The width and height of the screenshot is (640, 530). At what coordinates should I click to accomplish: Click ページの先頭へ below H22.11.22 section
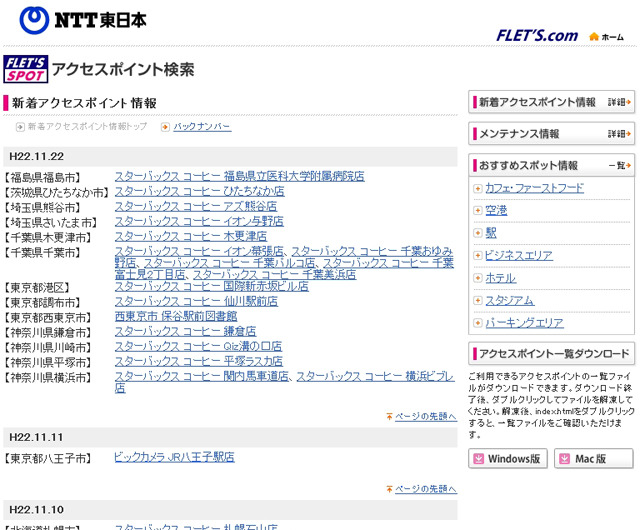(x=426, y=416)
